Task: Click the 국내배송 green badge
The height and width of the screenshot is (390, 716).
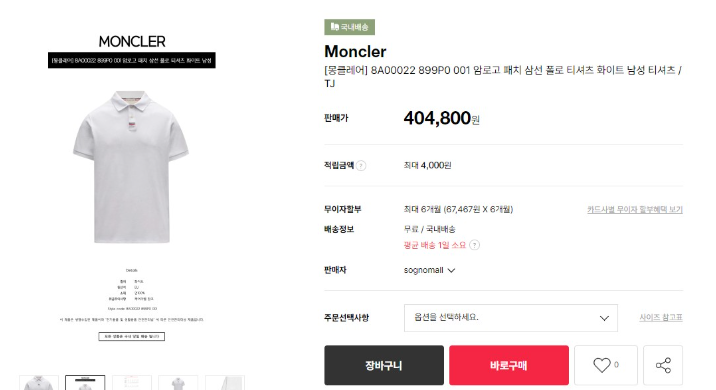Action: pyautogui.click(x=349, y=27)
